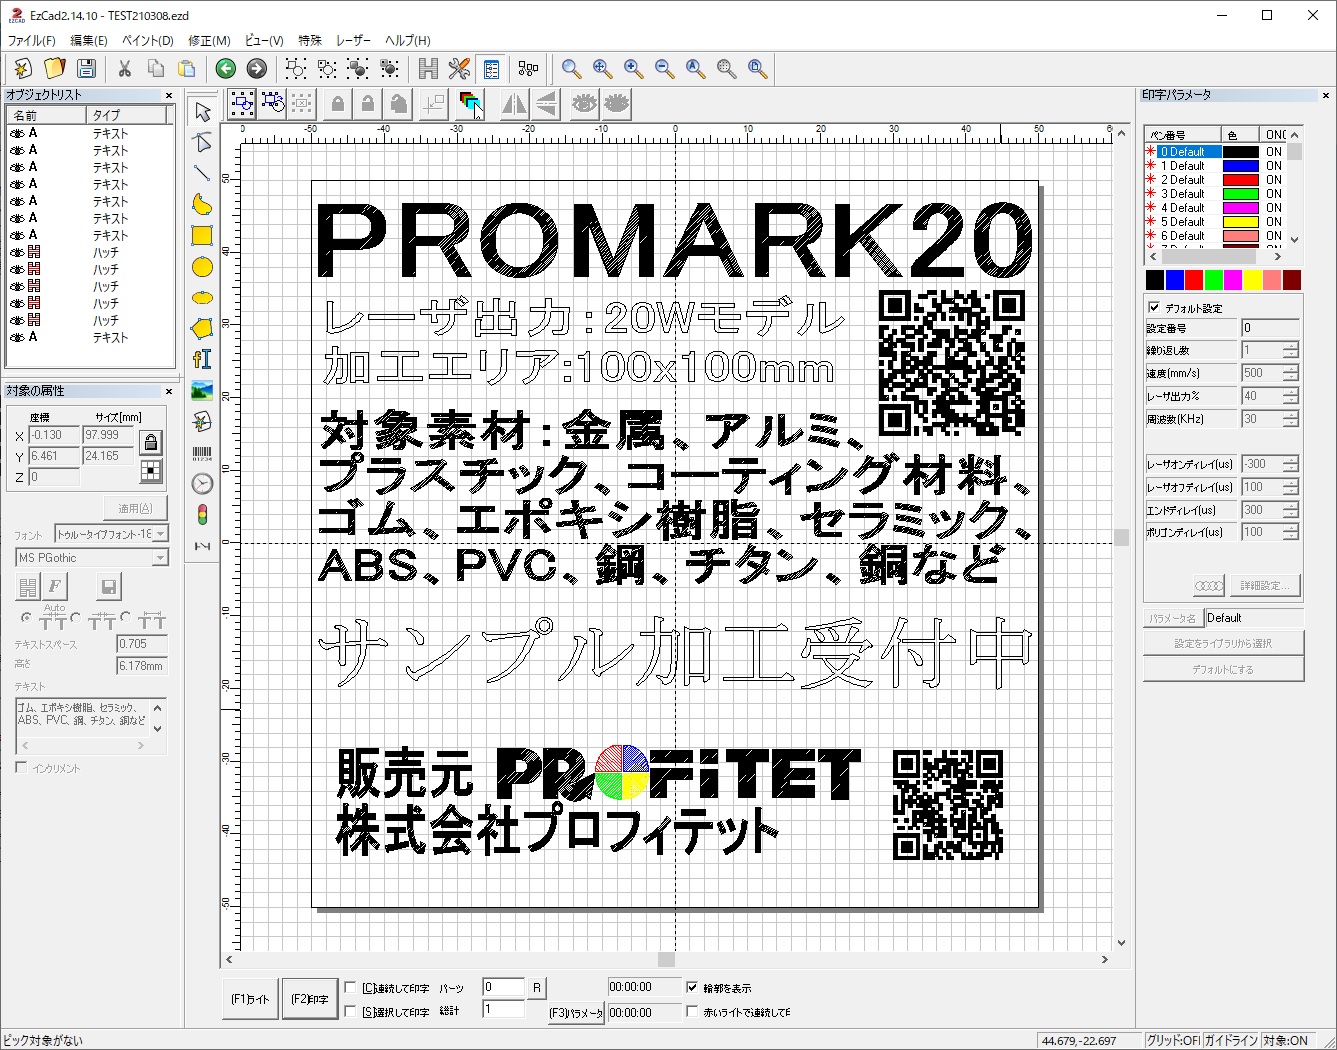This screenshot has width=1337, height=1050.
Task: Open a file with the folder icon
Action: (55, 68)
